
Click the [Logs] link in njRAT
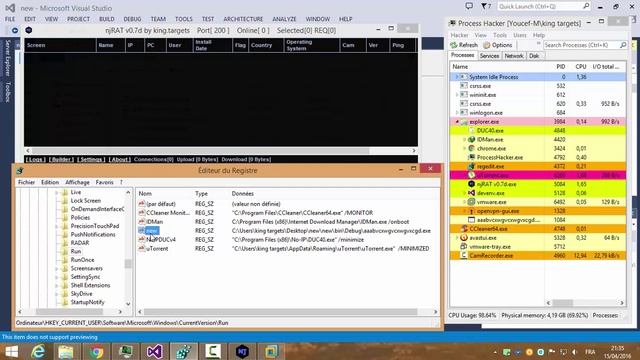pyautogui.click(x=36, y=160)
